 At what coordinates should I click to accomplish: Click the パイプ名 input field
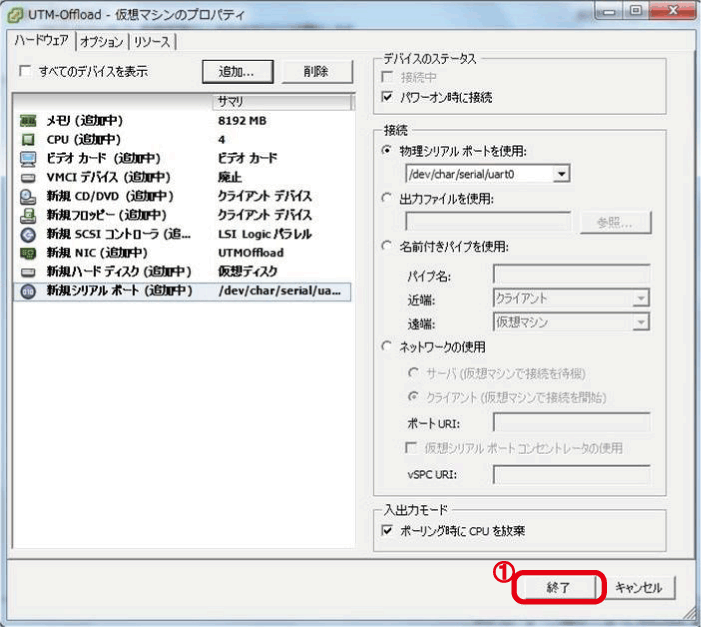571,274
